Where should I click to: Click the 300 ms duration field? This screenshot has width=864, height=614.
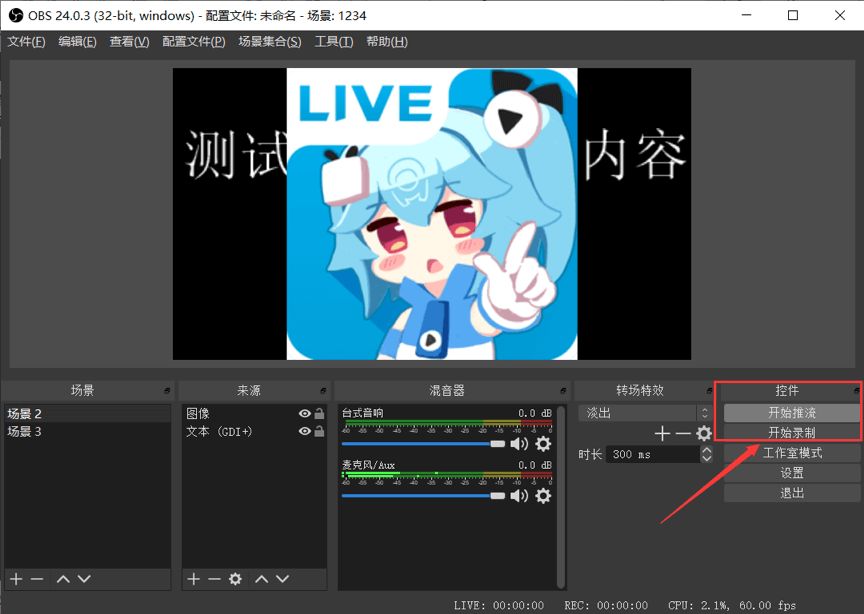coord(653,455)
